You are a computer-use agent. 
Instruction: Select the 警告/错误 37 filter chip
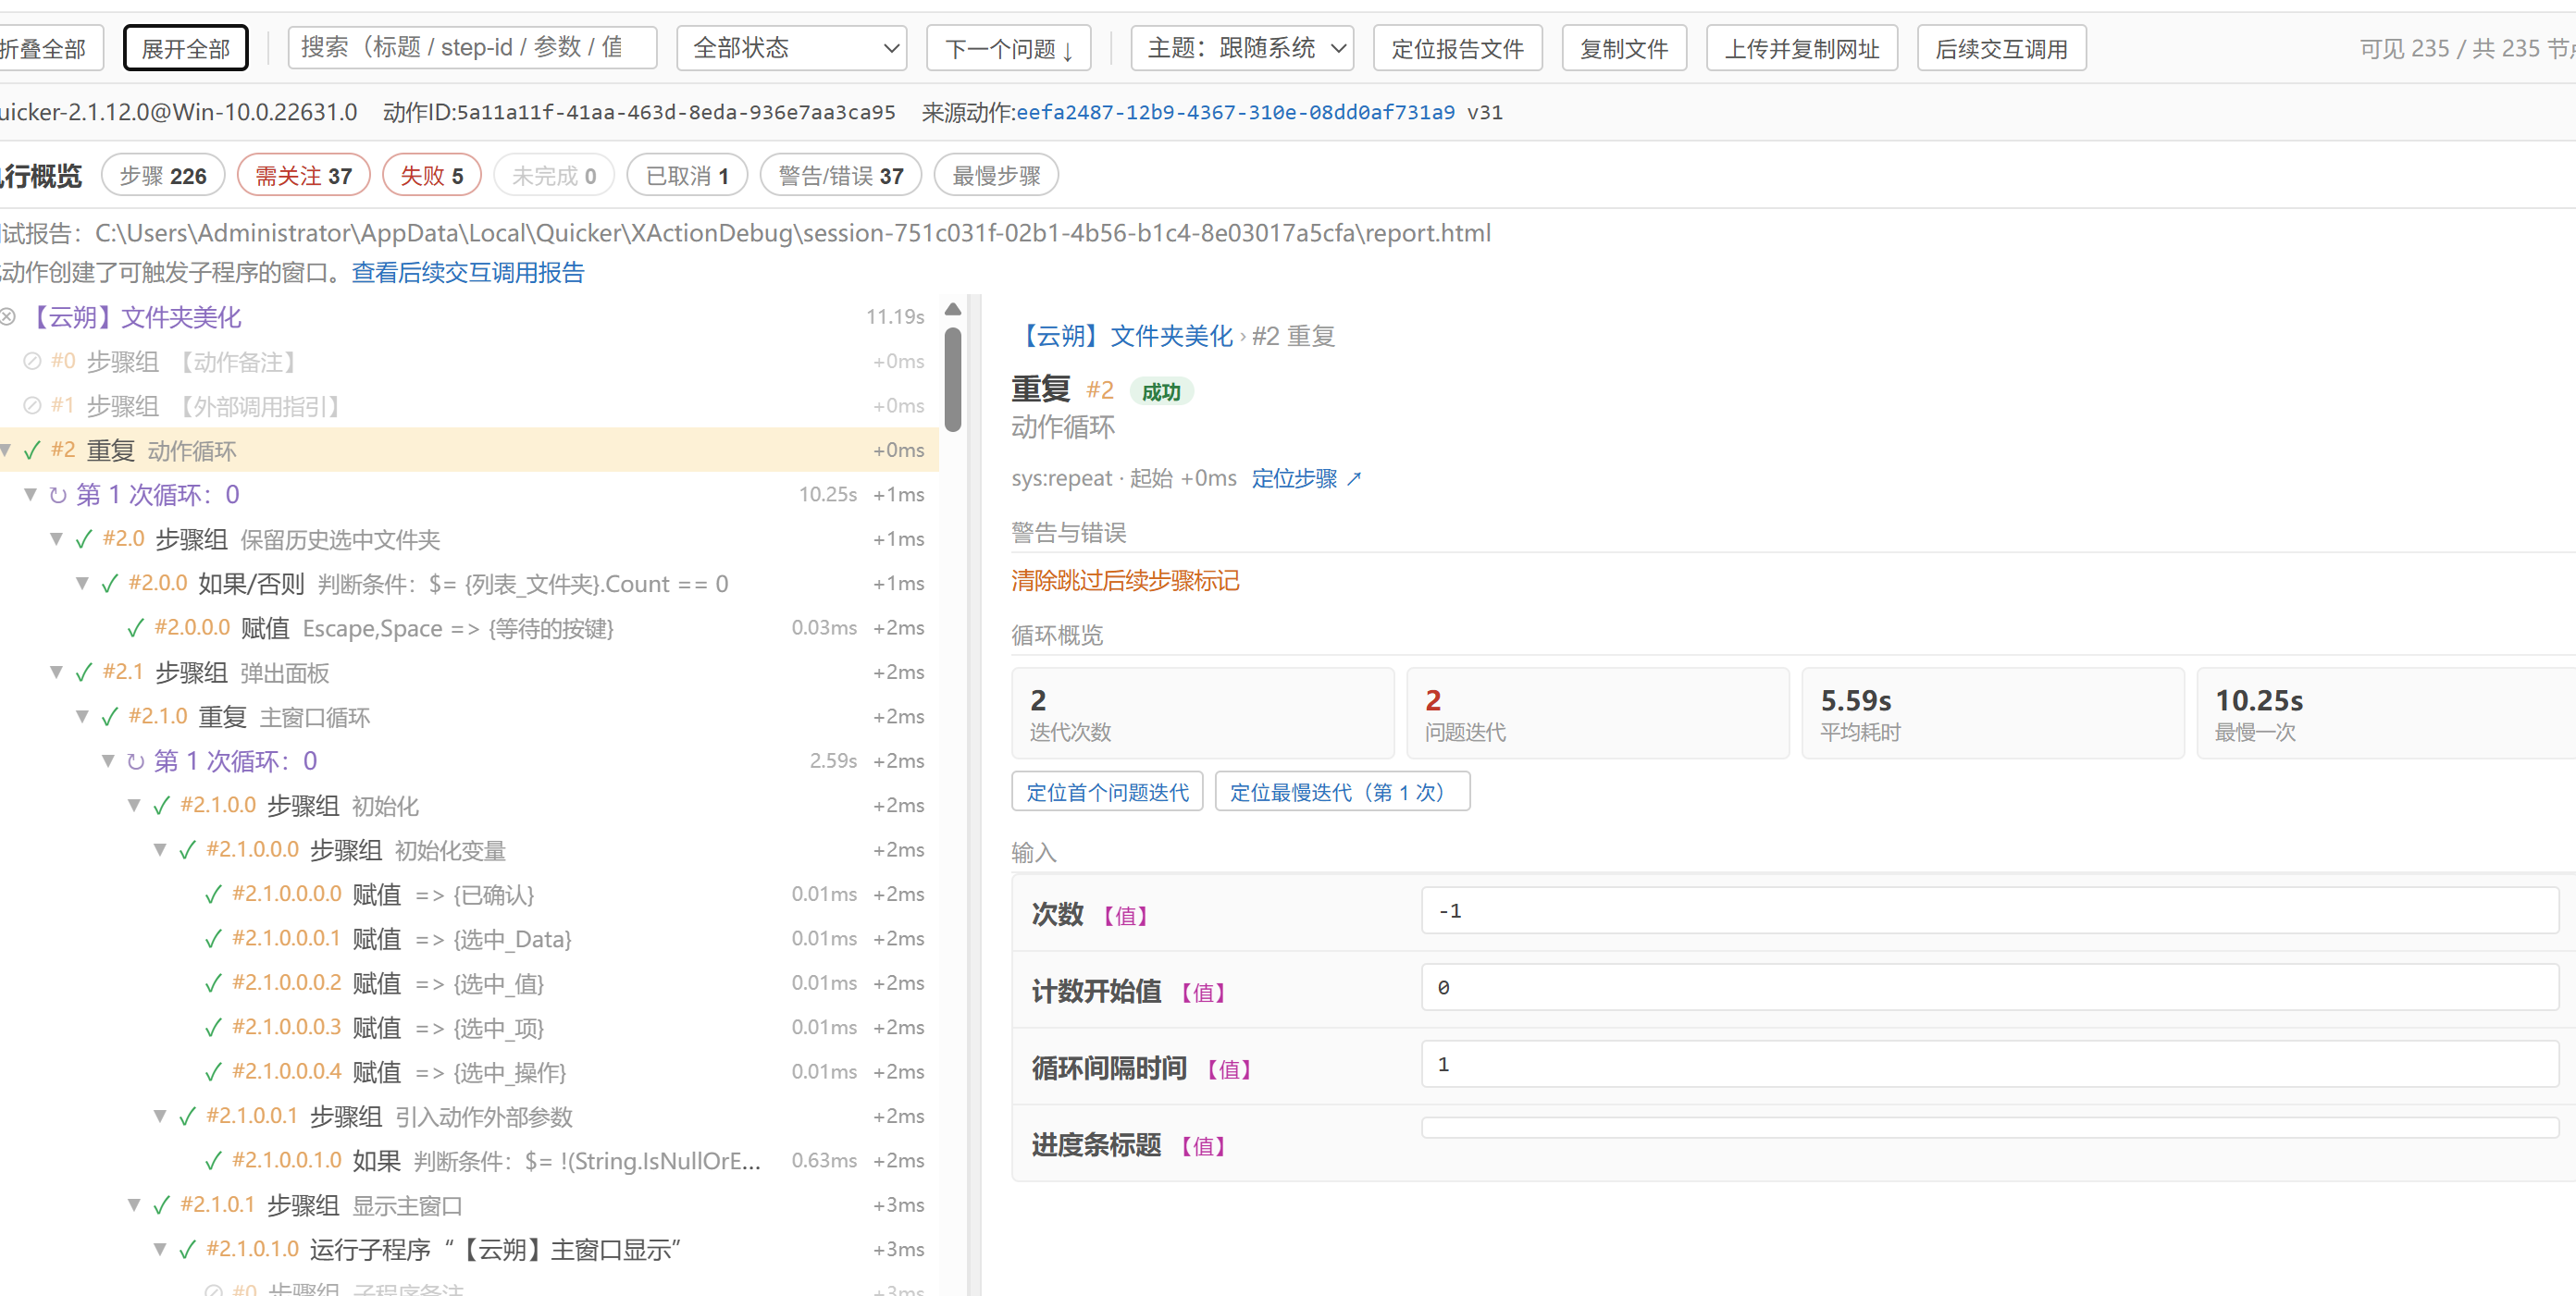[x=840, y=176]
